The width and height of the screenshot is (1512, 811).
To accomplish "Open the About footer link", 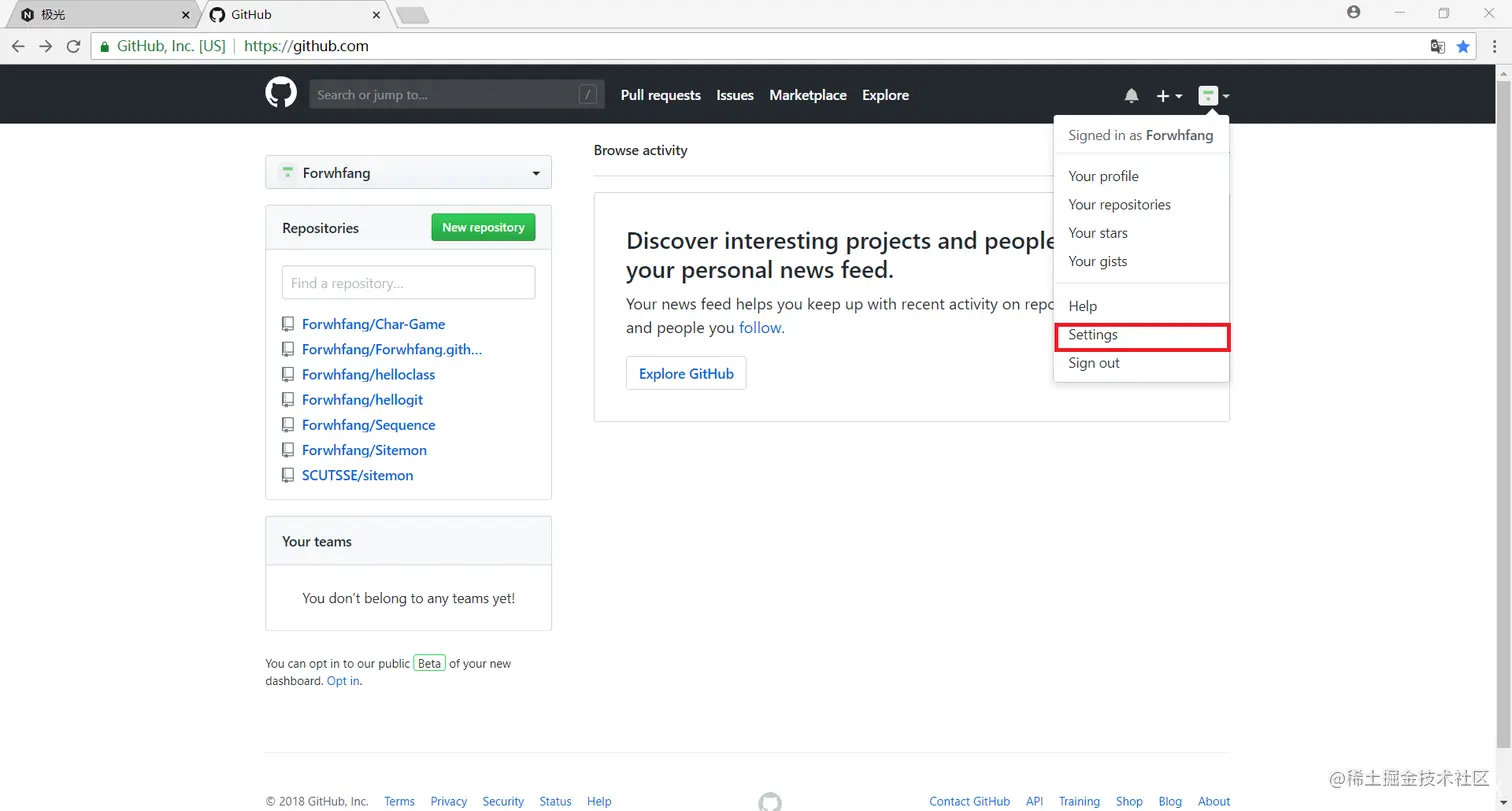I will tap(1214, 801).
